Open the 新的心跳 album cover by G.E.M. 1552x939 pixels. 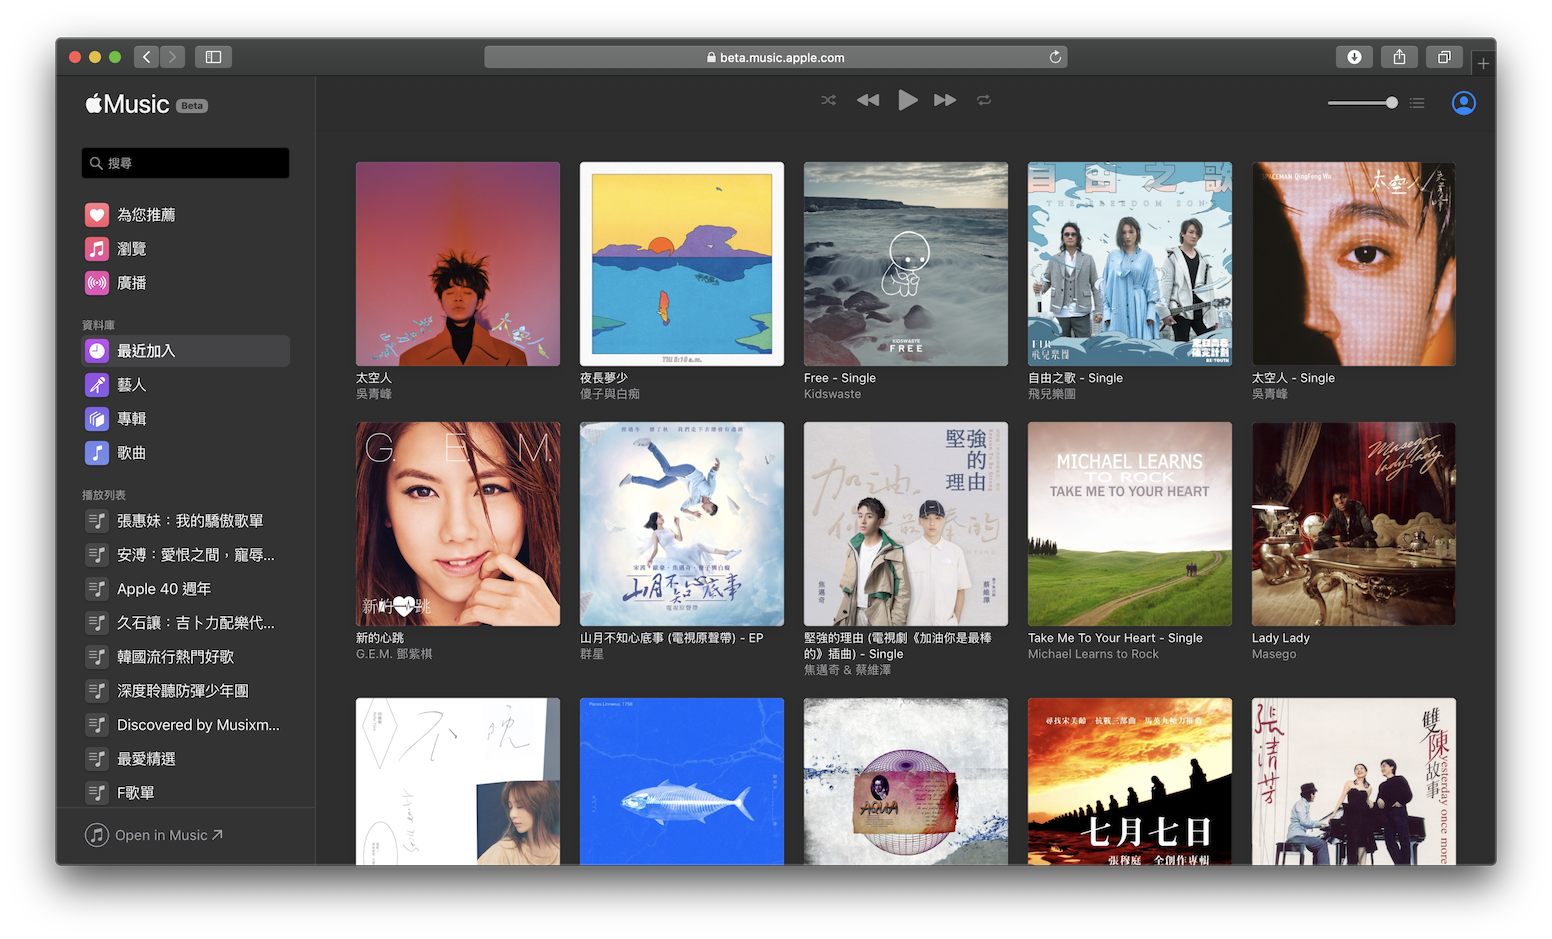458,524
